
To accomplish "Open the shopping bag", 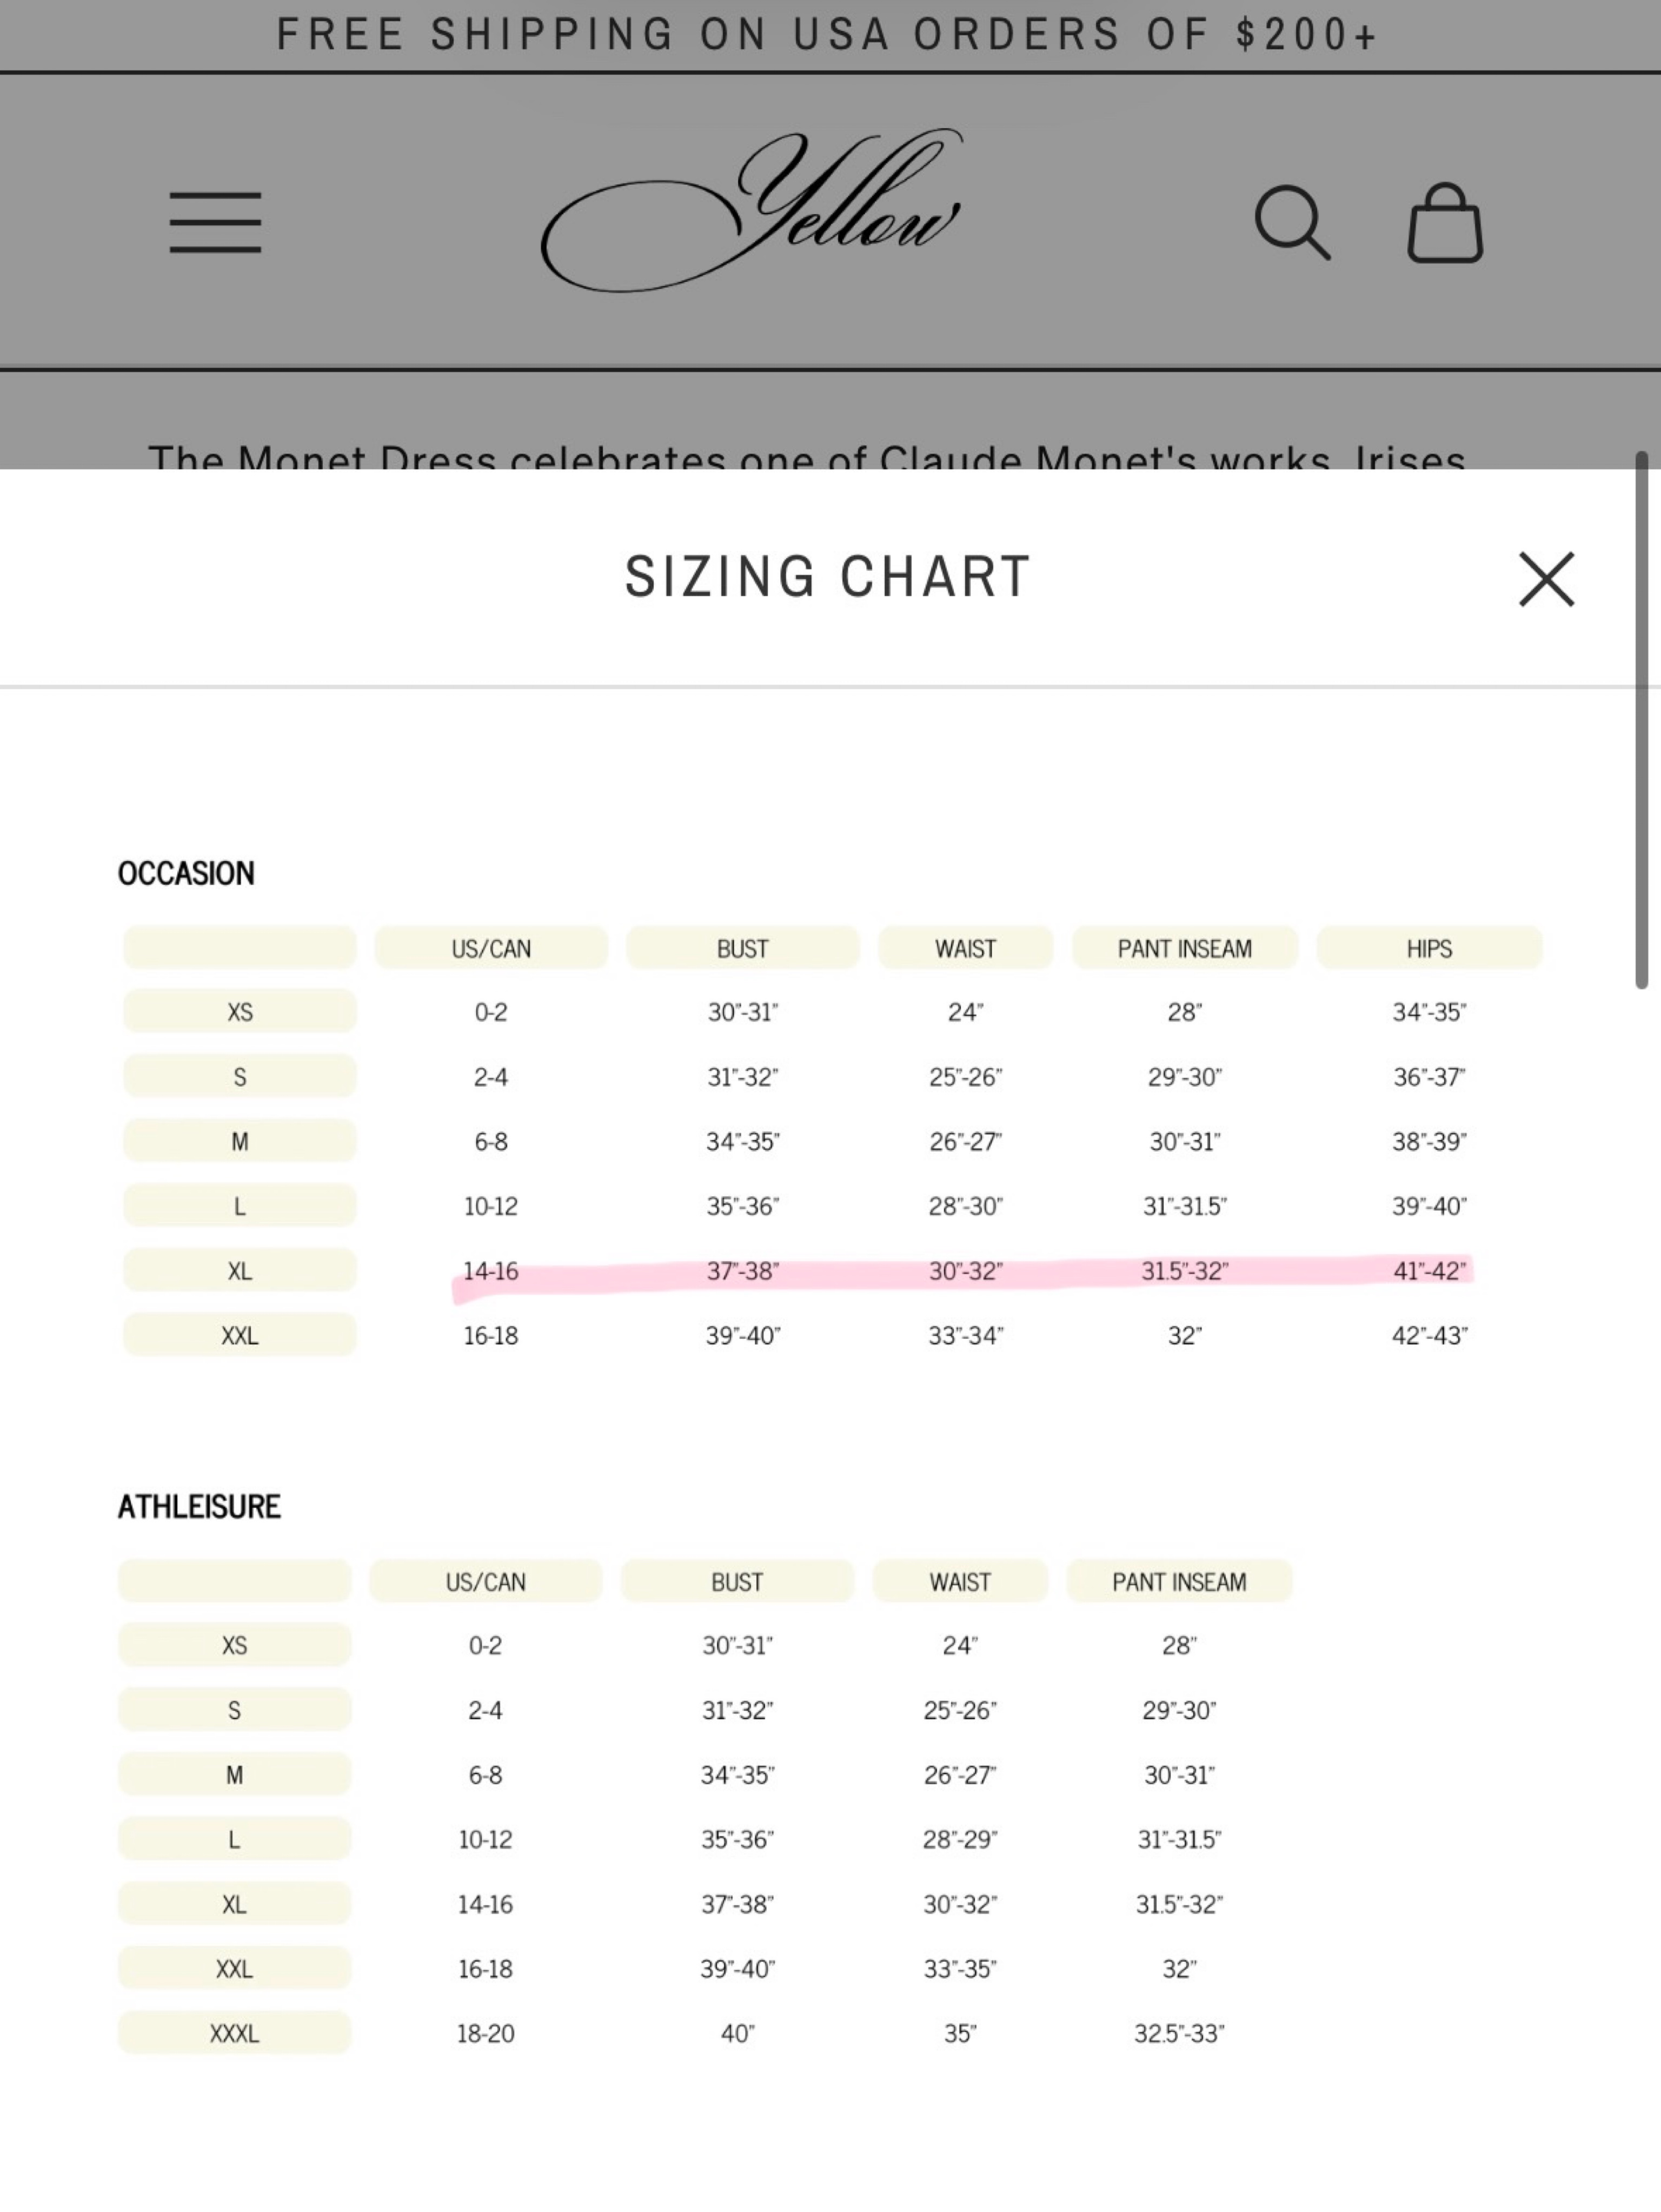I will click(x=1445, y=222).
